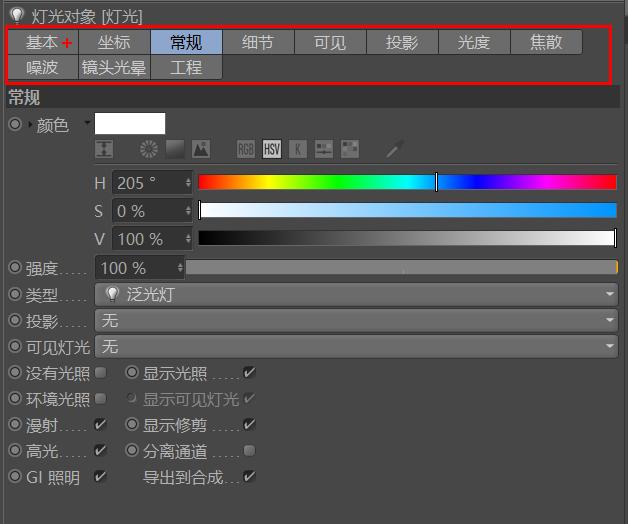The width and height of the screenshot is (628, 524).
Task: Switch to the 坐标 tab
Action: click(x=114, y=42)
